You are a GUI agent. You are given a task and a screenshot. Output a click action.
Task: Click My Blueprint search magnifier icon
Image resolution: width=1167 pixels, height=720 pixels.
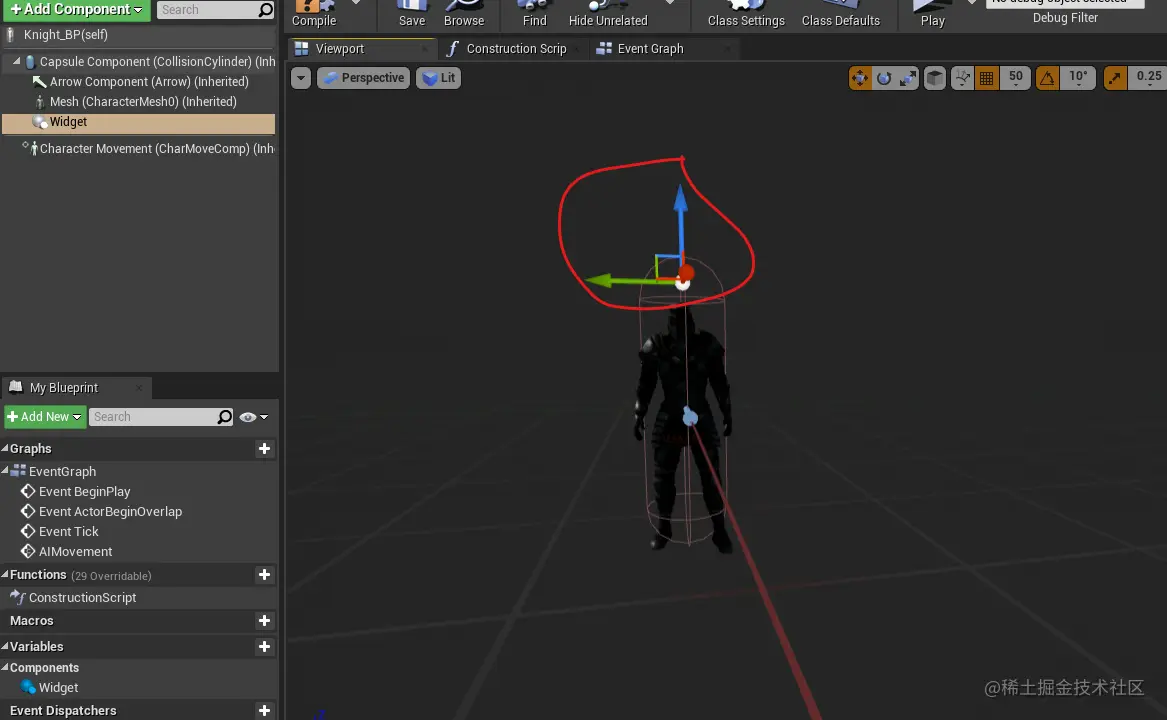[225, 417]
